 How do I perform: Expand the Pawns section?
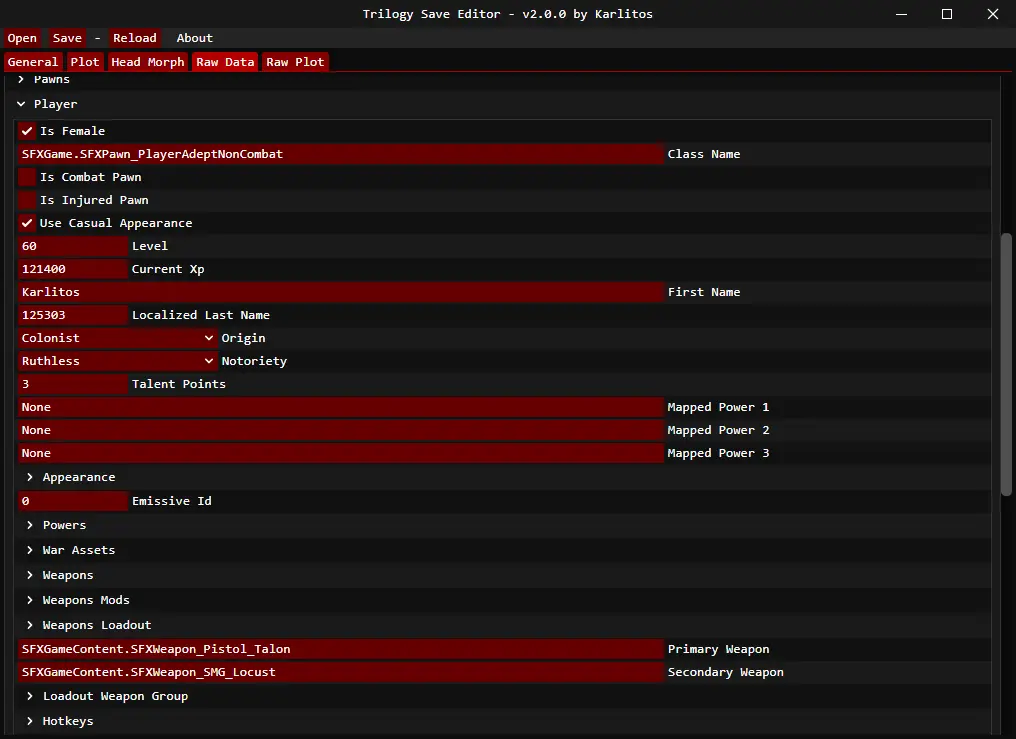[x=21, y=79]
